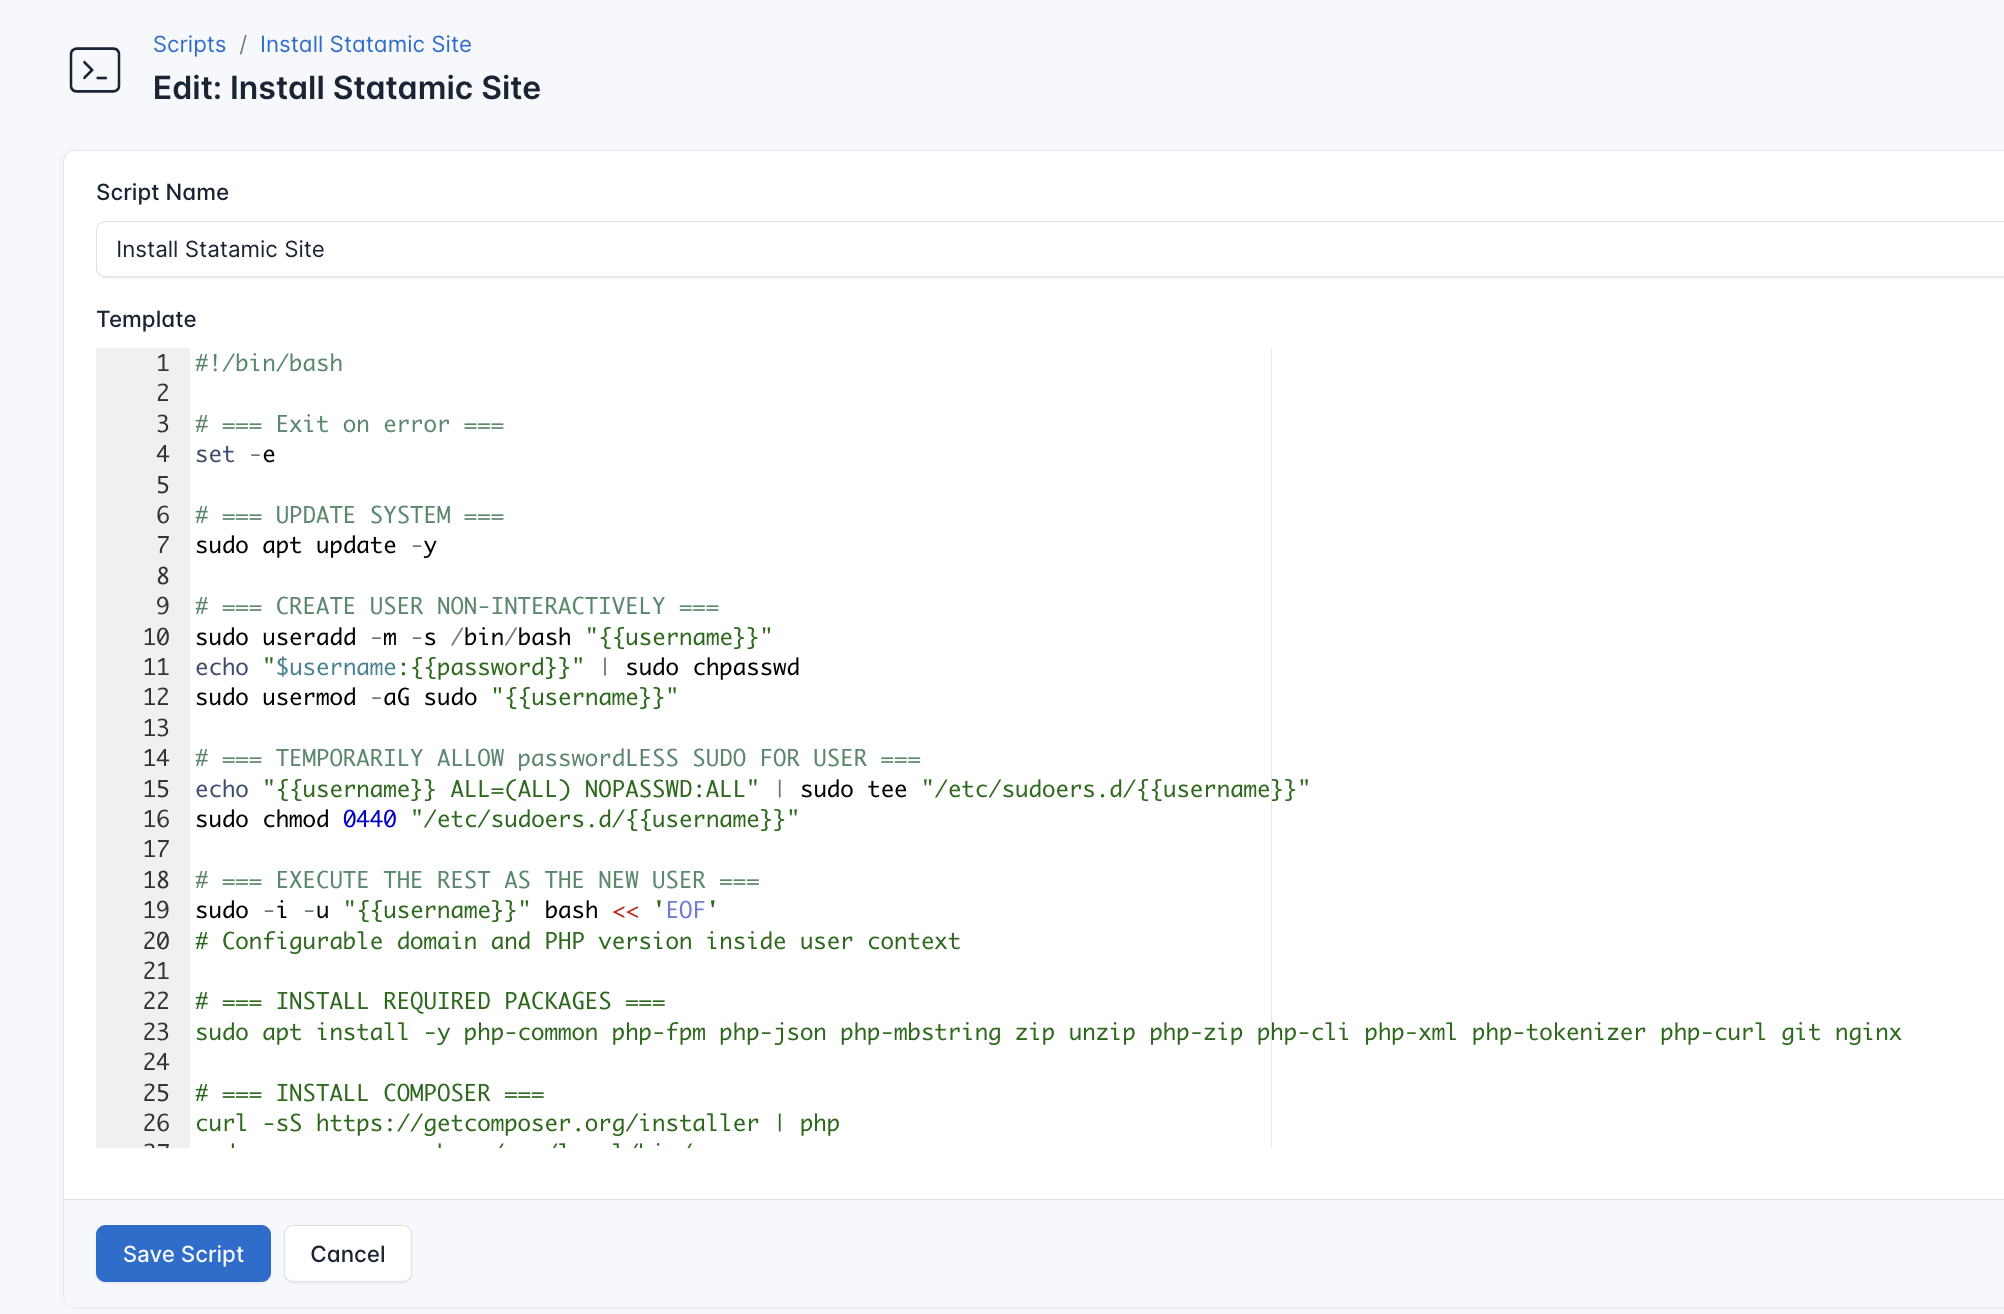Image resolution: width=2004 pixels, height=1314 pixels.
Task: Click line number 15 in the gutter
Action: [x=156, y=788]
